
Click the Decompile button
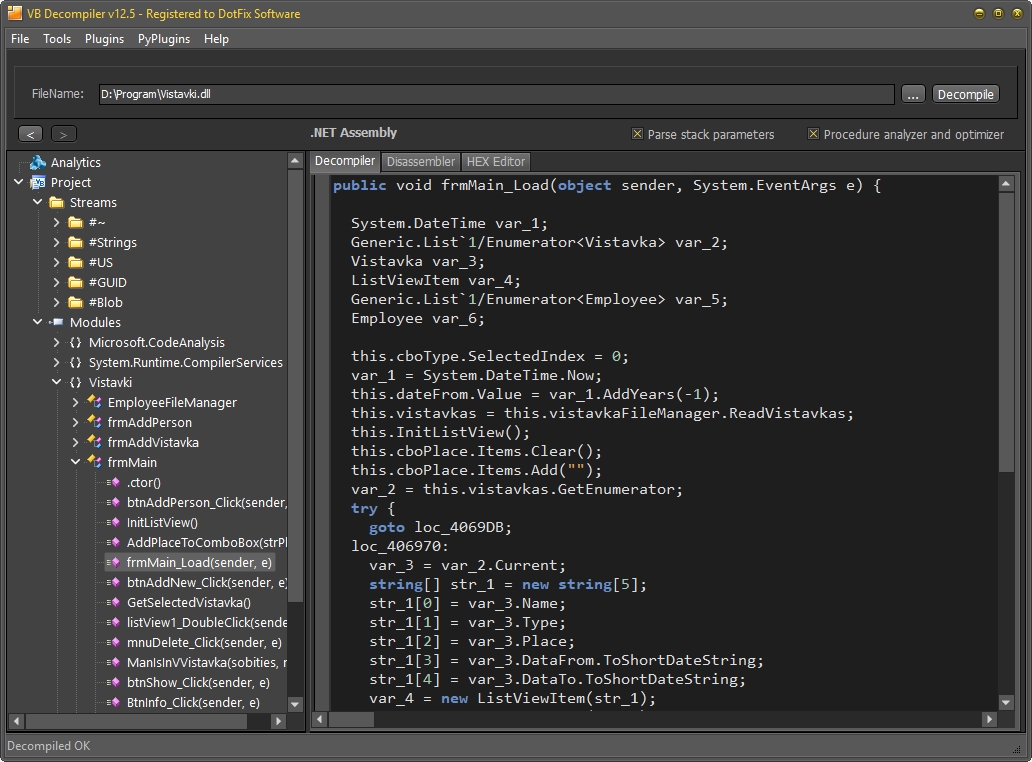coord(966,94)
